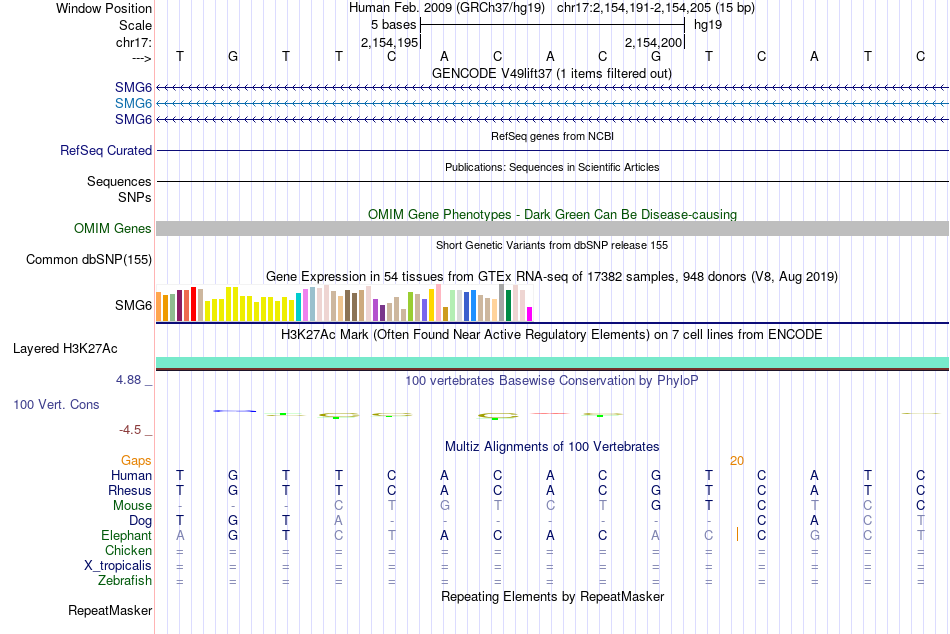Open the 100 Vert. Cons label
950x634 pixels.
tap(56, 404)
